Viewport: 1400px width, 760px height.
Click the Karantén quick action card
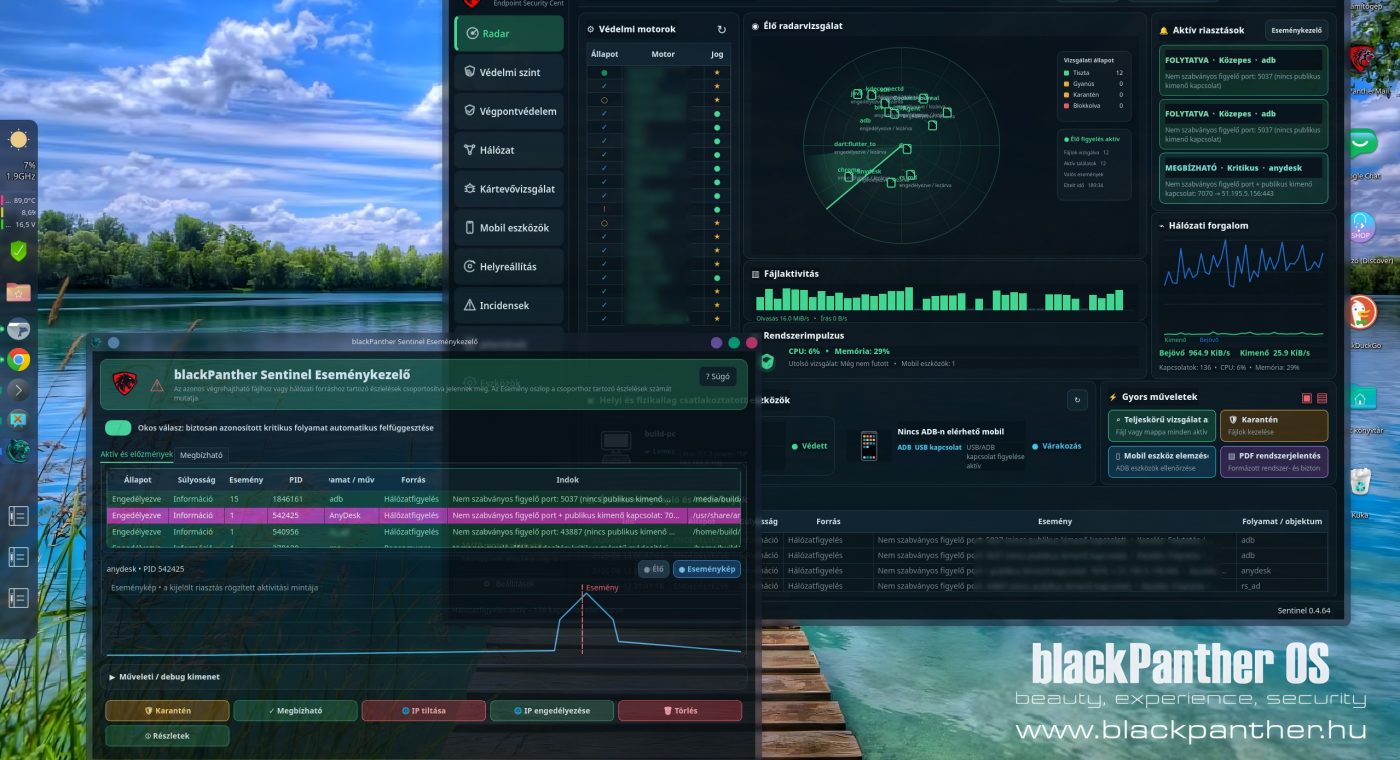pos(1274,425)
